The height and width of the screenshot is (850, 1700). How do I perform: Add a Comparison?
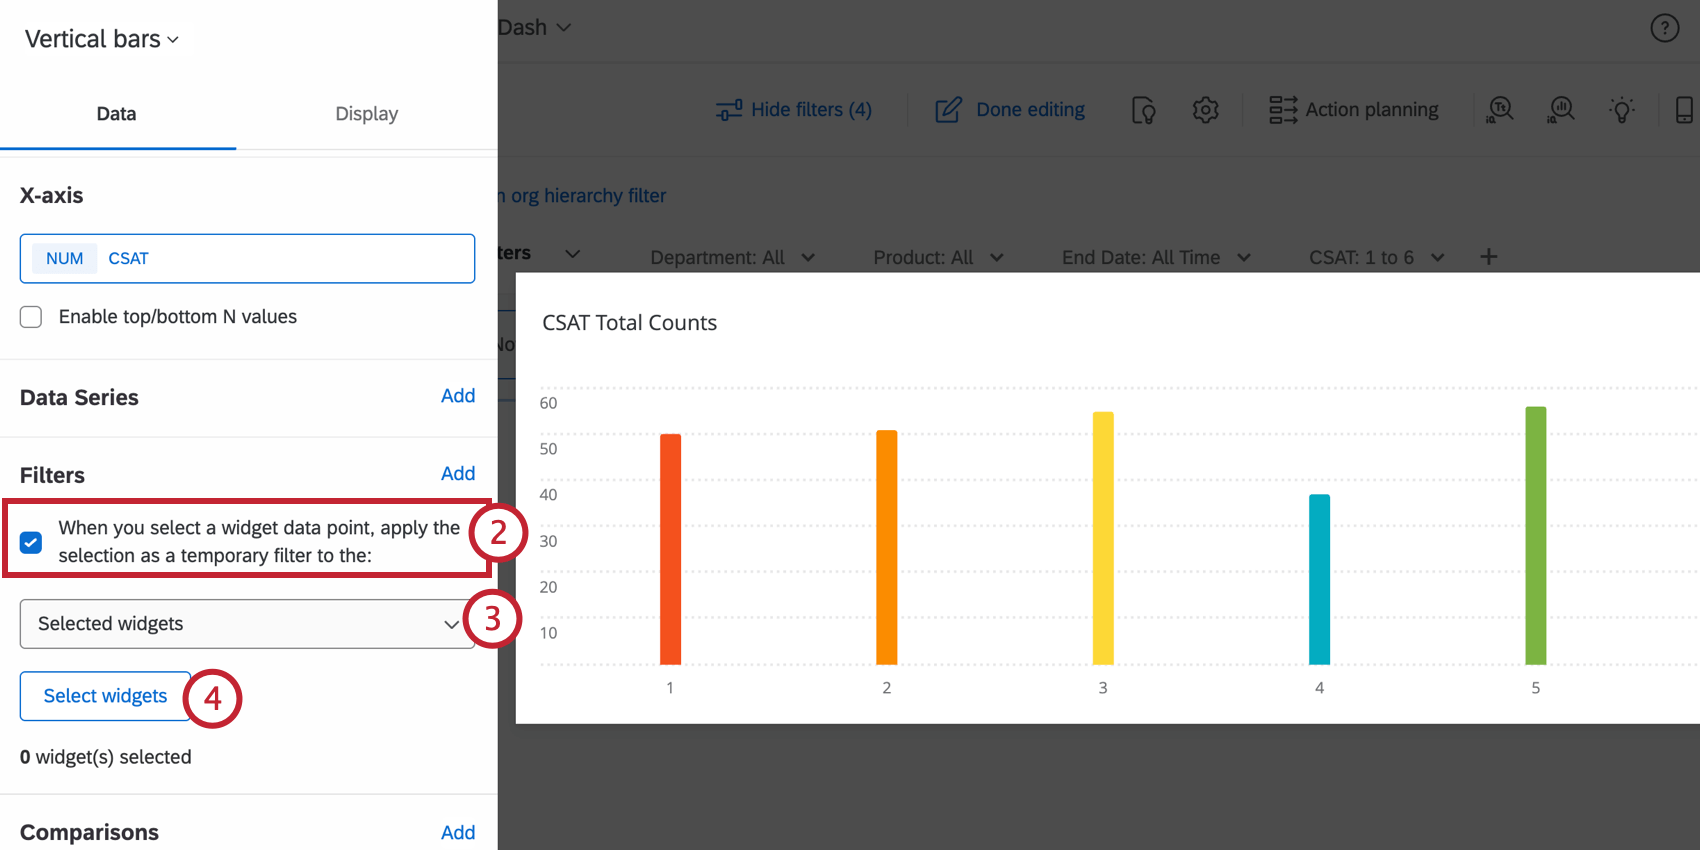pos(458,833)
